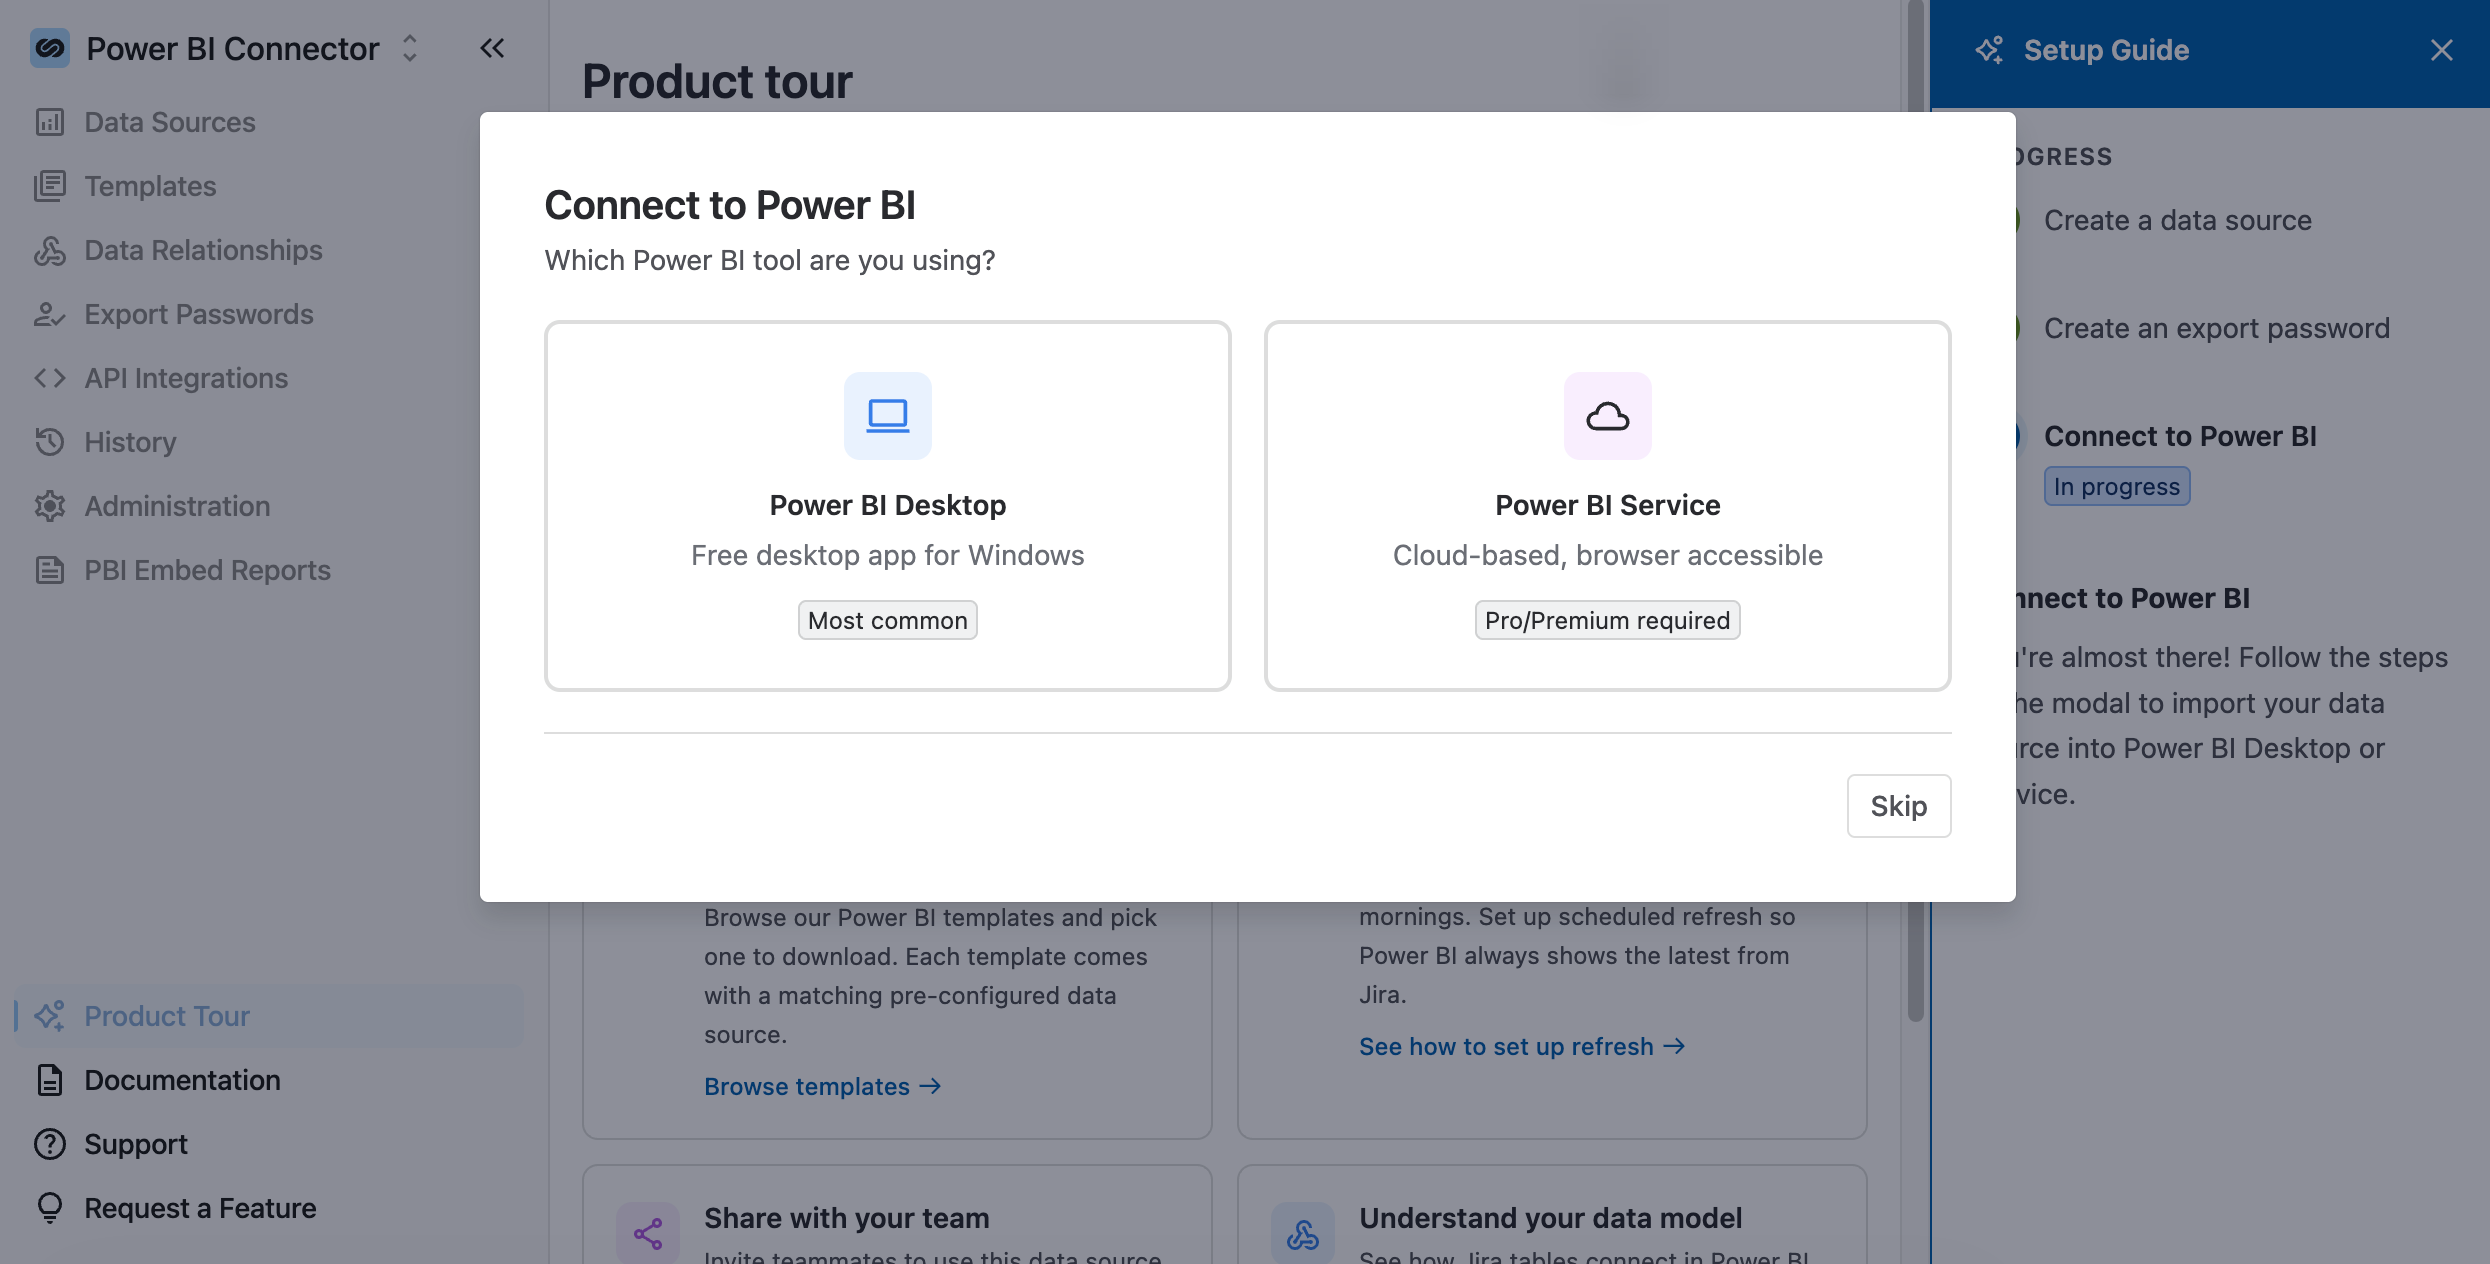The height and width of the screenshot is (1264, 2490).
Task: Click the API Integrations code icon
Action: pos(50,378)
